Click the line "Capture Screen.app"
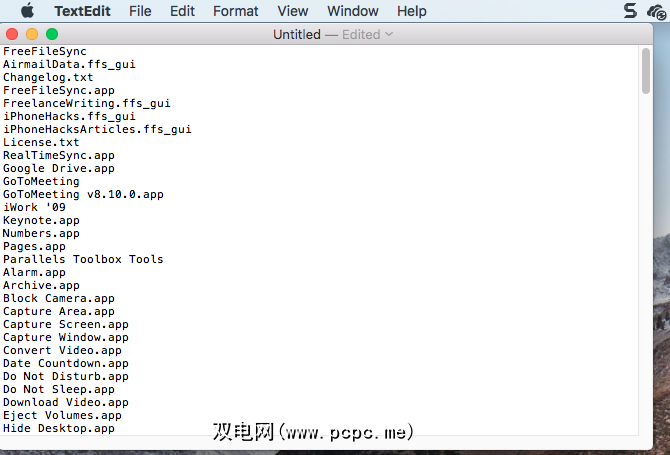Screen dimensions: 670x455 (66, 324)
